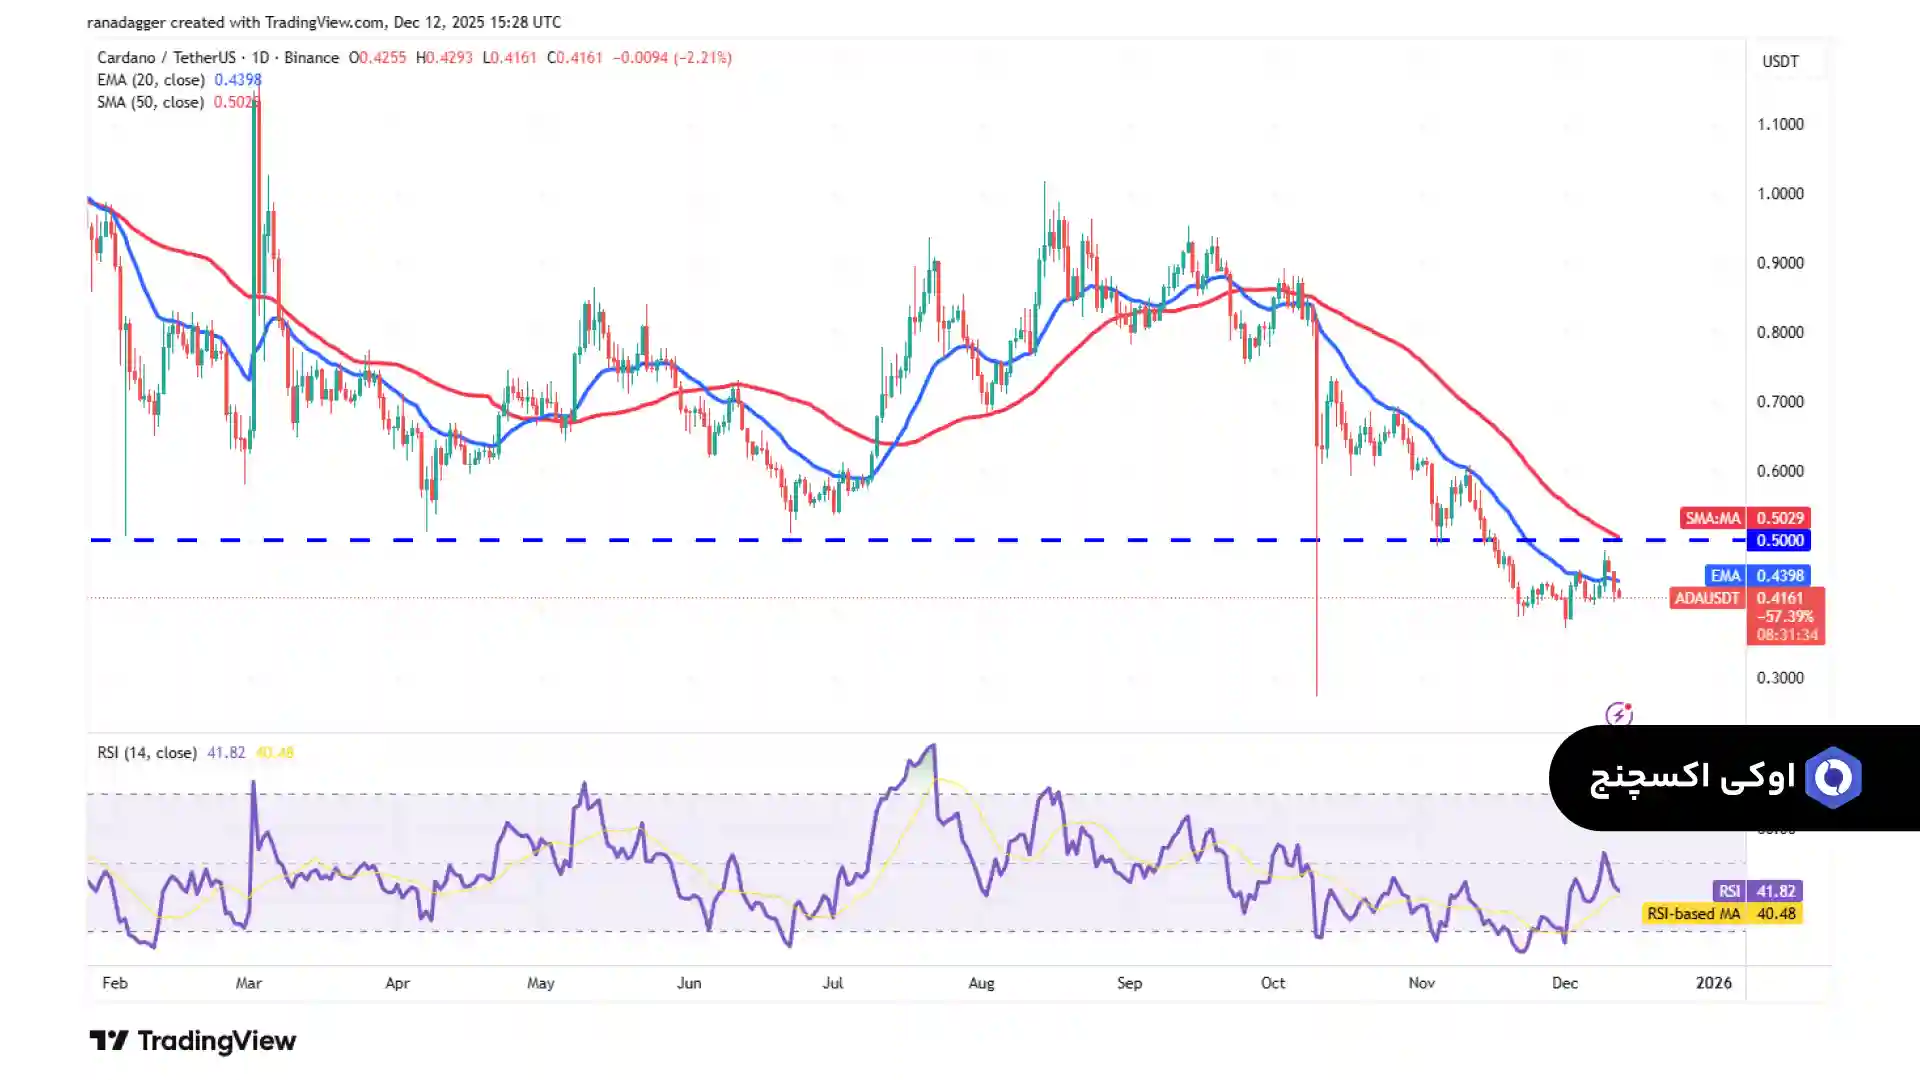The width and height of the screenshot is (1920, 1080).
Task: Click the red SMA:MA price tag
Action: click(x=1713, y=518)
